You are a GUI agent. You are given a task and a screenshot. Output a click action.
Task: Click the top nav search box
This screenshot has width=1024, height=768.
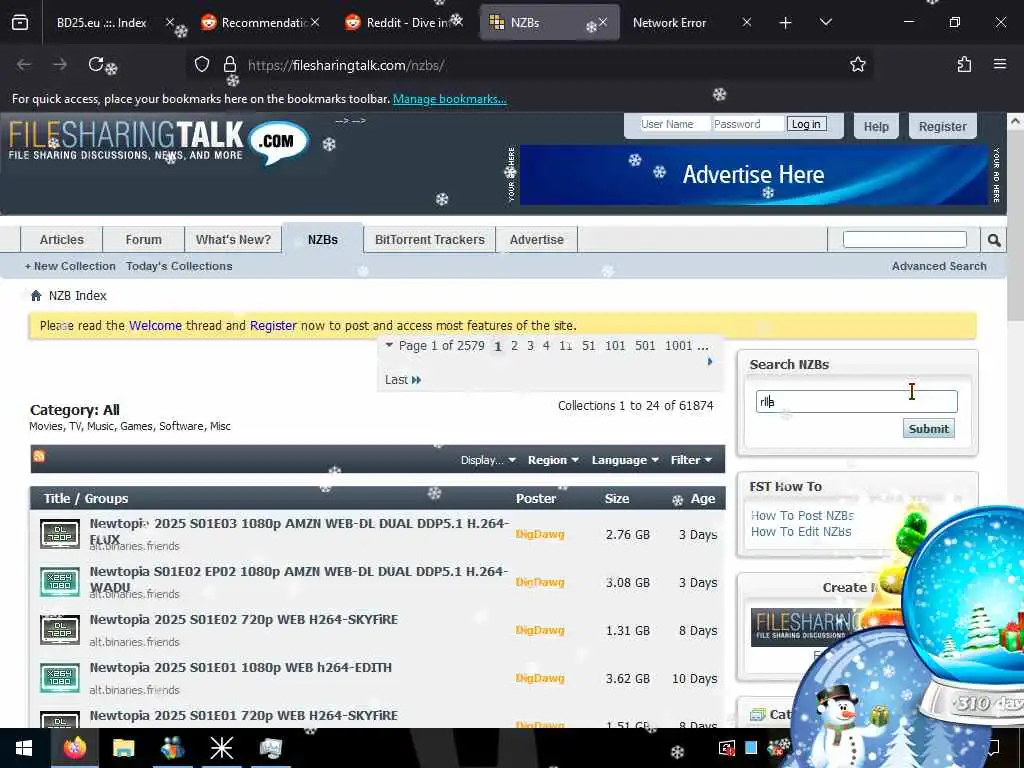[x=904, y=240]
